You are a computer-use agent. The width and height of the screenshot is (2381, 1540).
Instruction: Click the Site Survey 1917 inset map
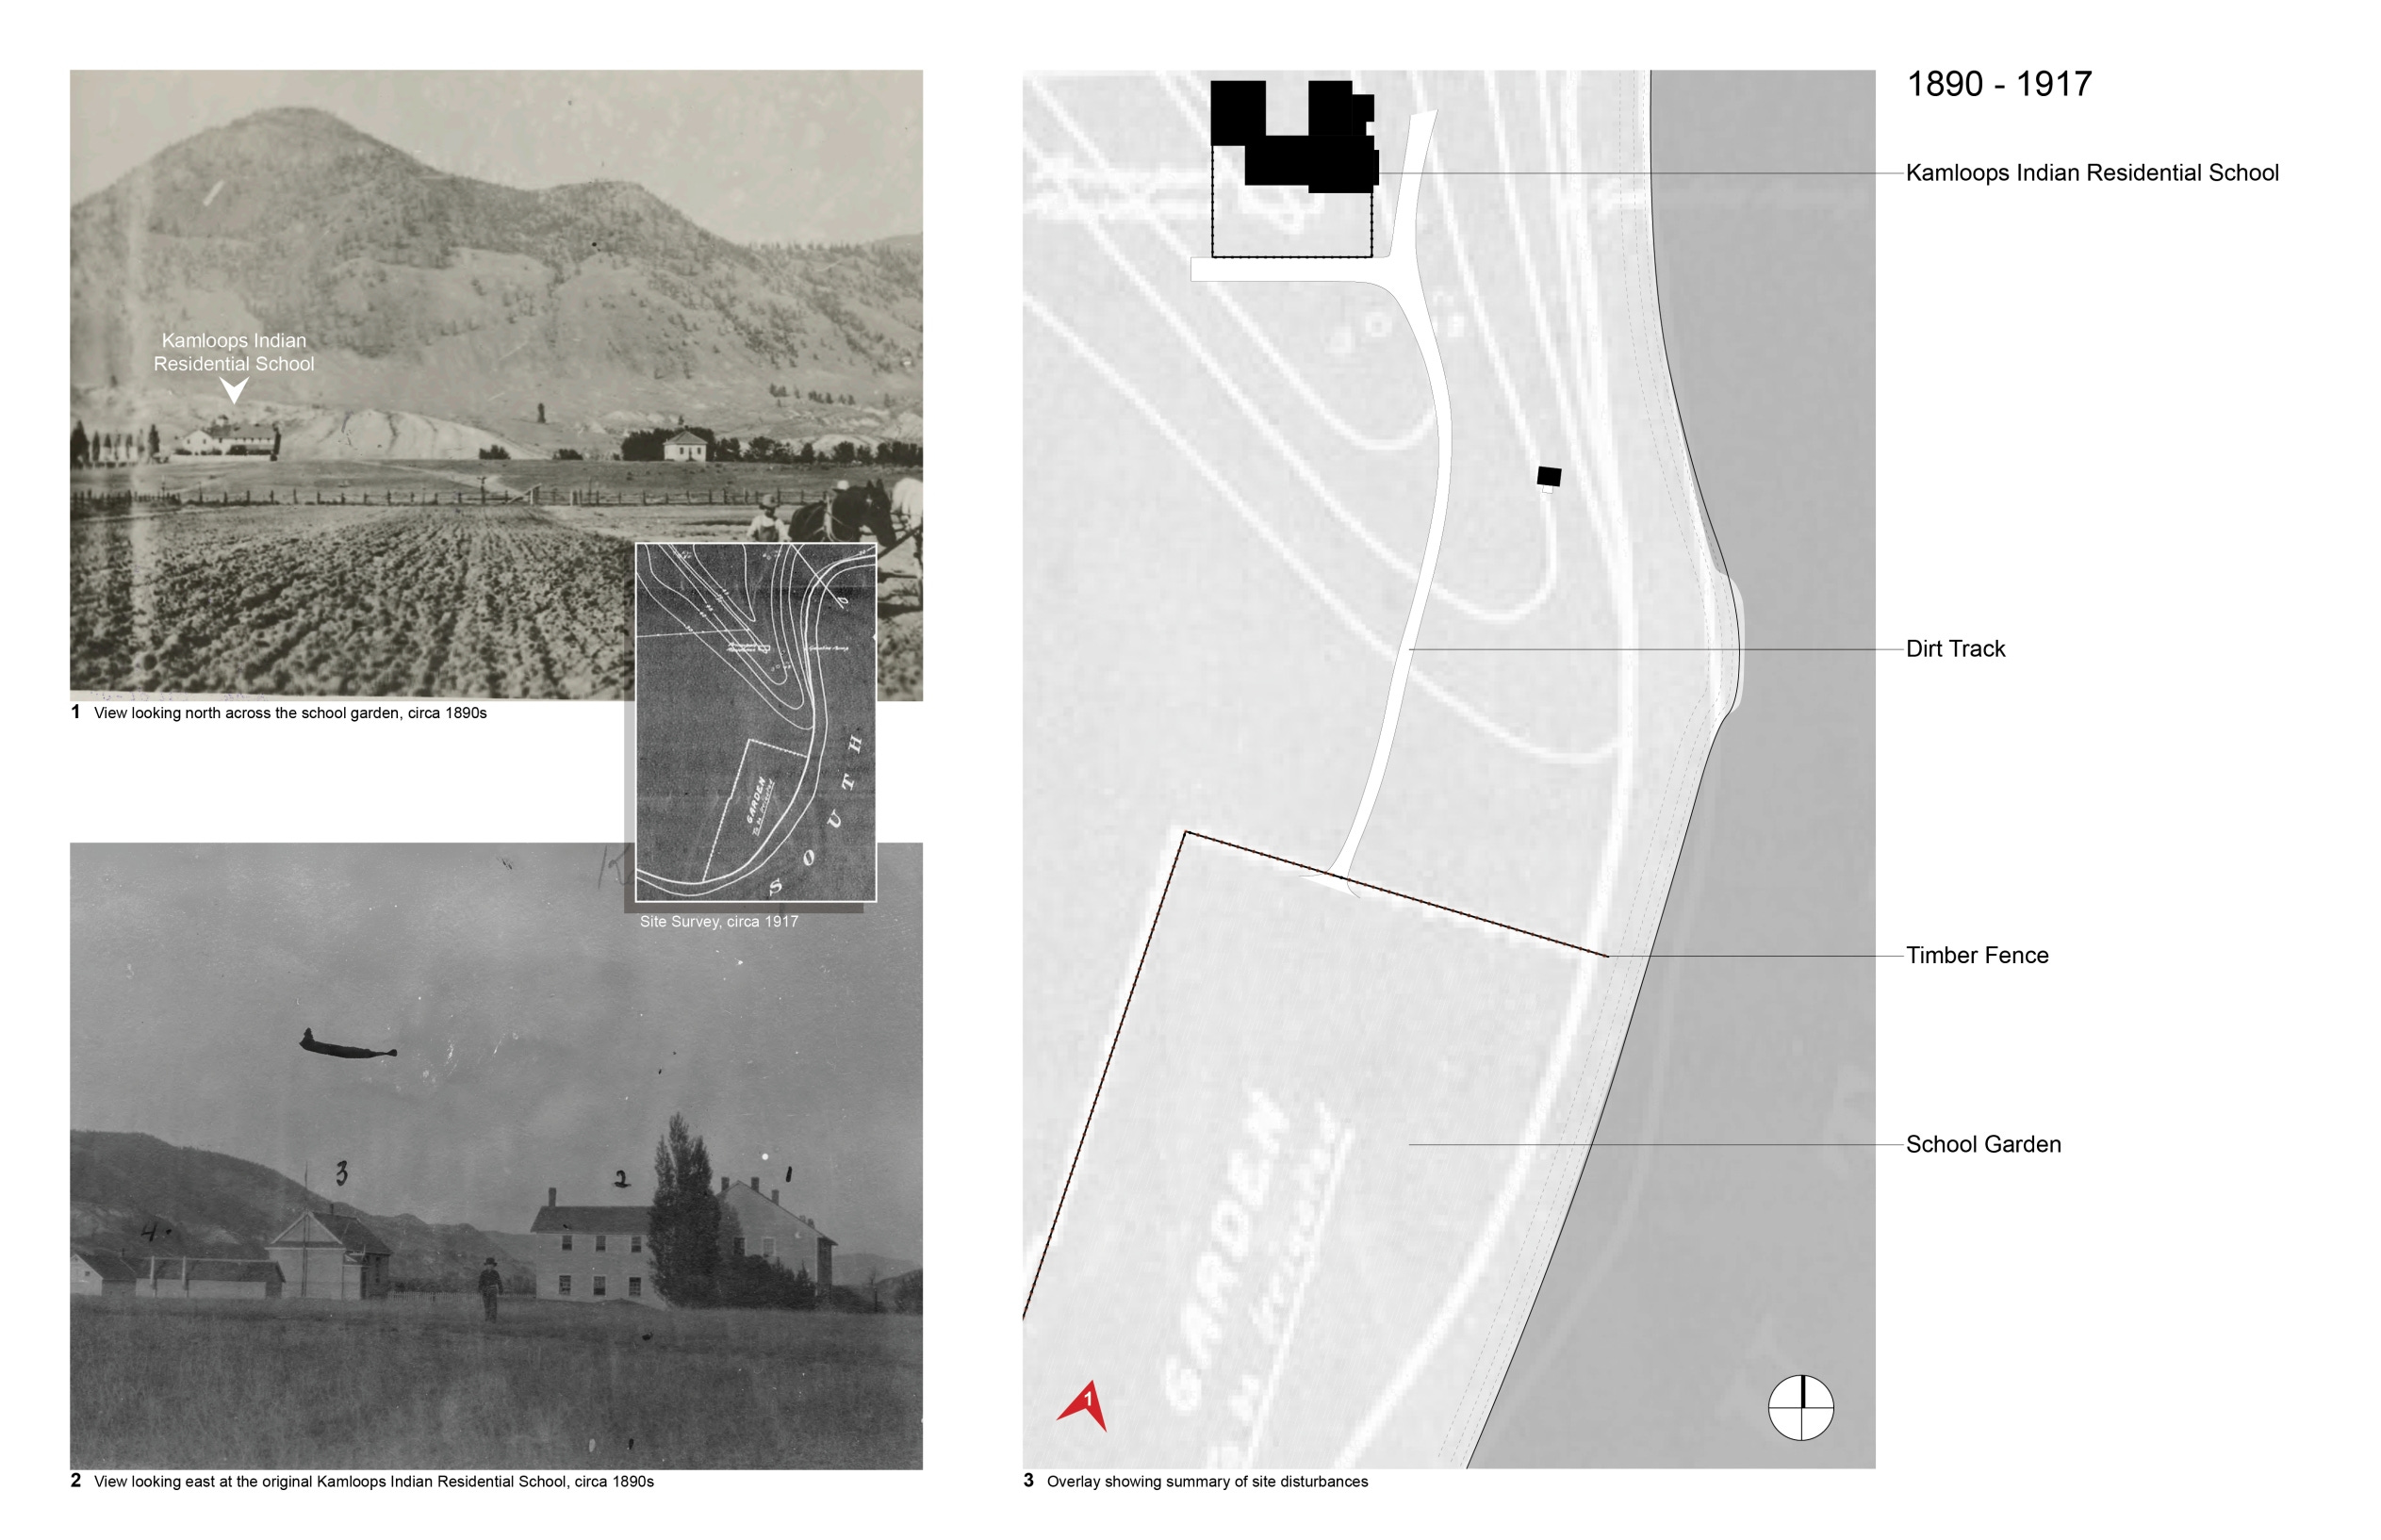(755, 722)
